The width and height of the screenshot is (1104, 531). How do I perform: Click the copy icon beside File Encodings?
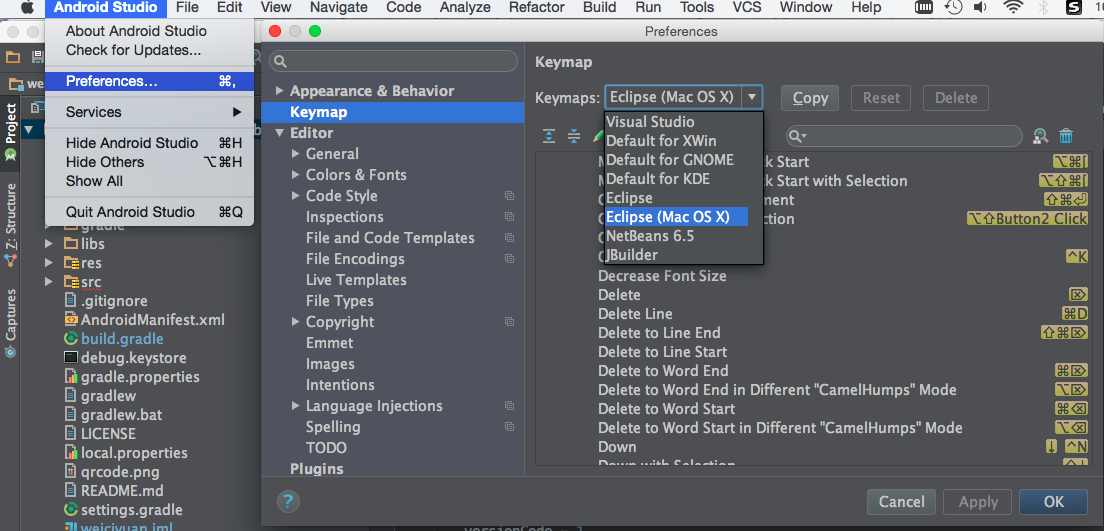pyautogui.click(x=509, y=258)
